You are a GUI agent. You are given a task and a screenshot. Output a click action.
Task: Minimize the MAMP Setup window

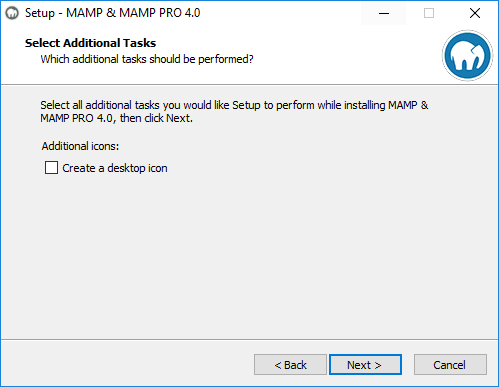(384, 13)
